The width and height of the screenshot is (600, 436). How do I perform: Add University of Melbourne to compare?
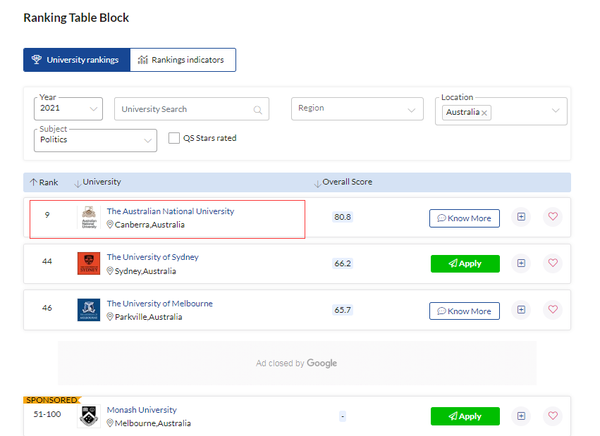coord(521,310)
